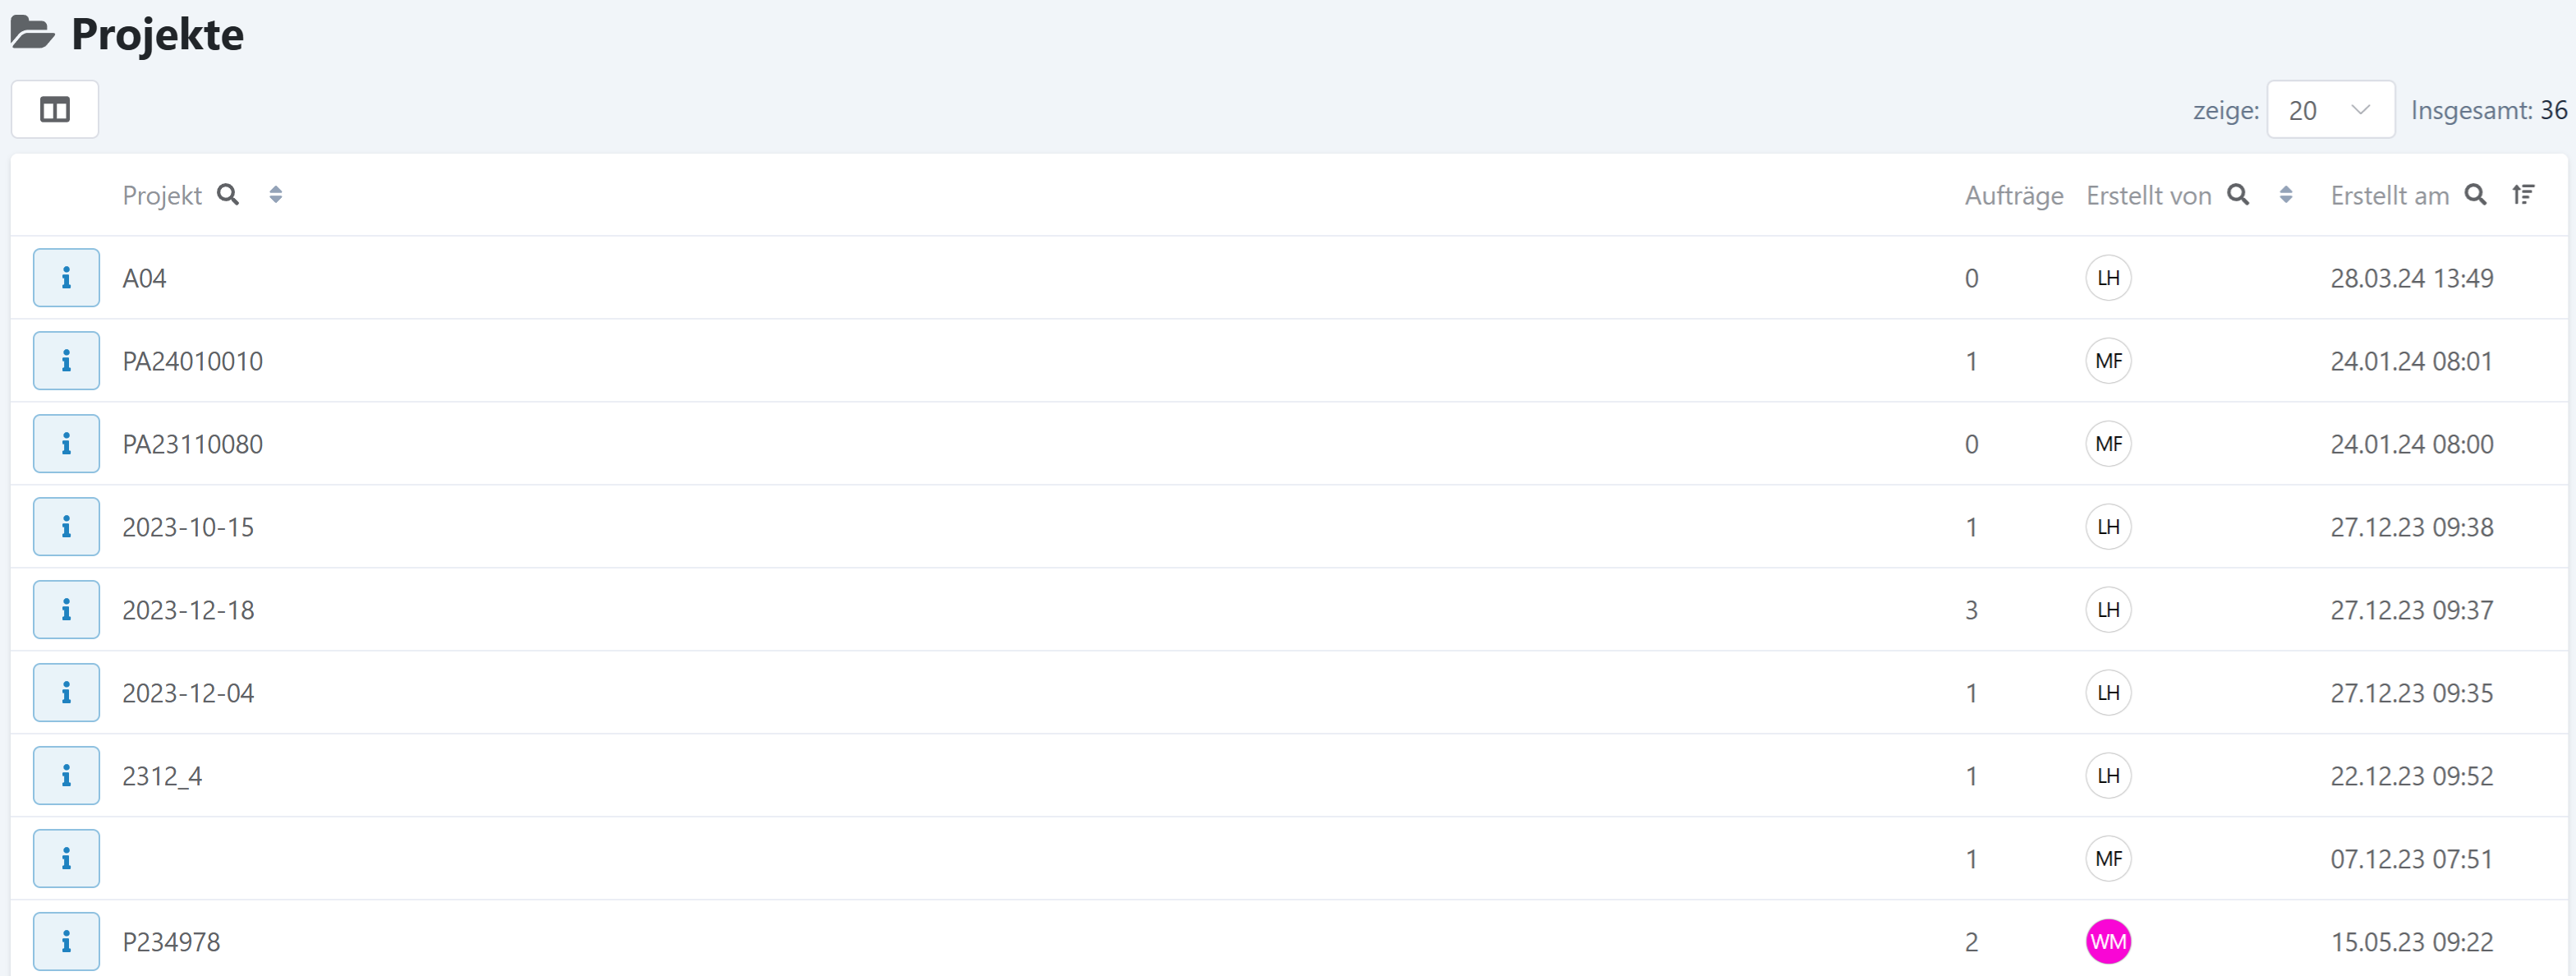This screenshot has height=976, width=2576.
Task: Click LH avatar in A04 row
Action: [2108, 278]
